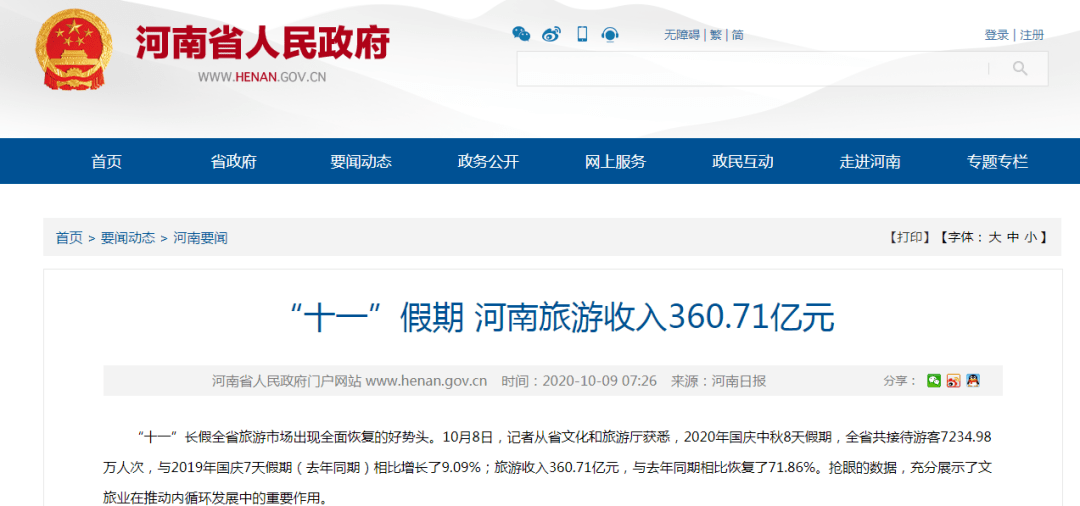Click the 无障碍 accessibility link

point(682,35)
